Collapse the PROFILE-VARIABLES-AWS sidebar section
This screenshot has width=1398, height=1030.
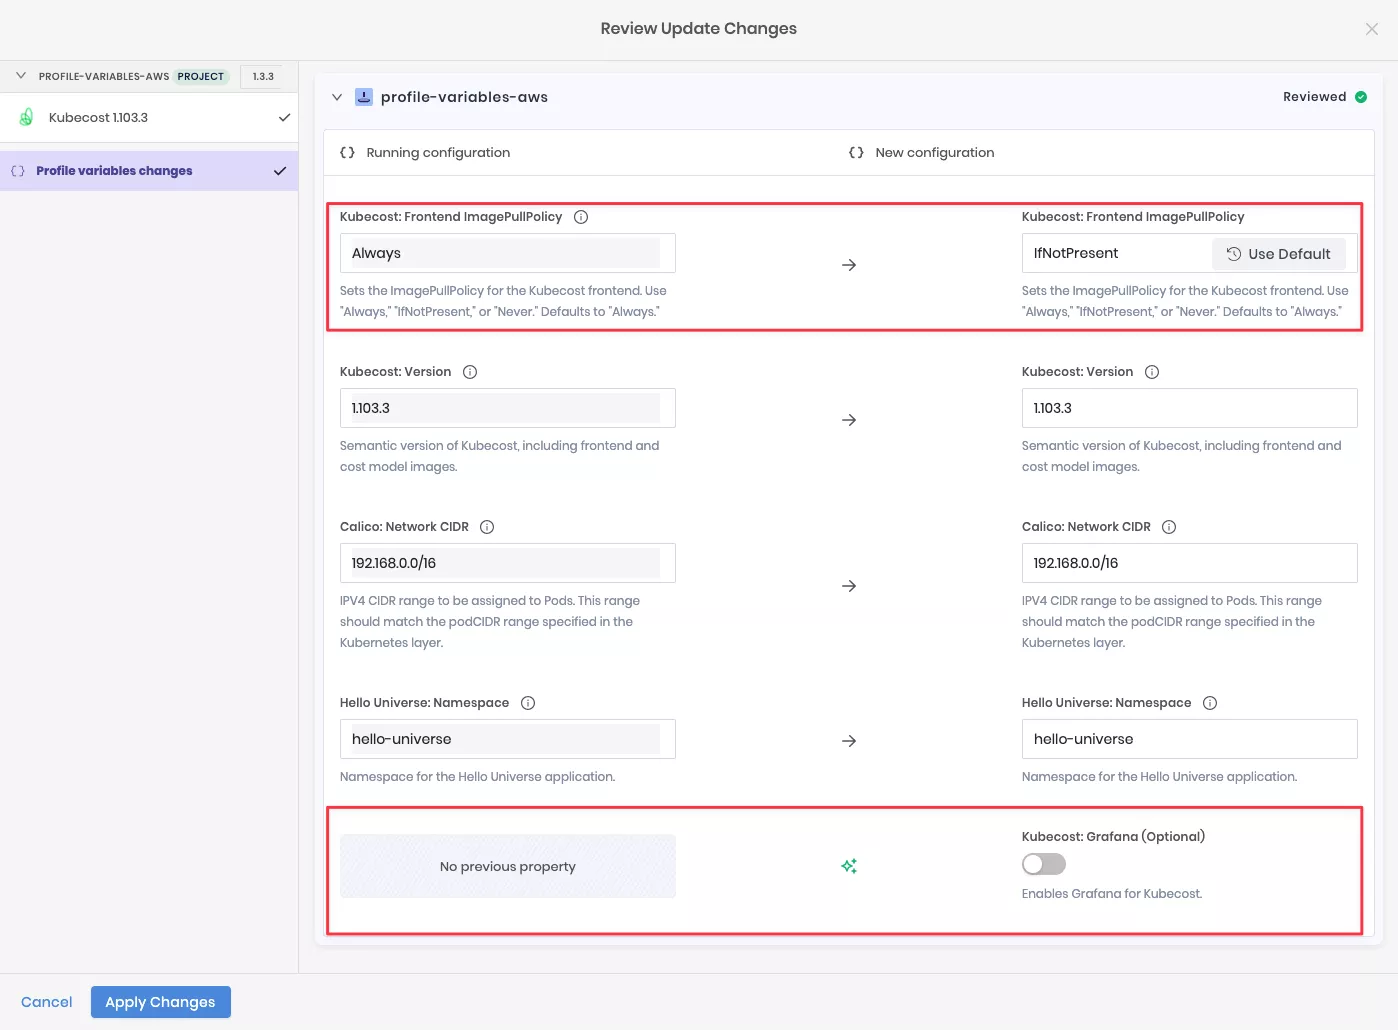tap(21, 76)
